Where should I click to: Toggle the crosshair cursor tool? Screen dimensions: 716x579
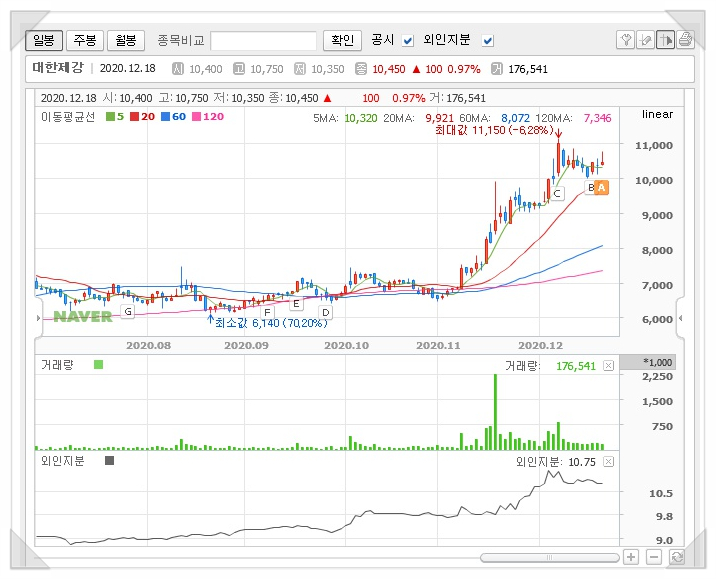coord(665,40)
